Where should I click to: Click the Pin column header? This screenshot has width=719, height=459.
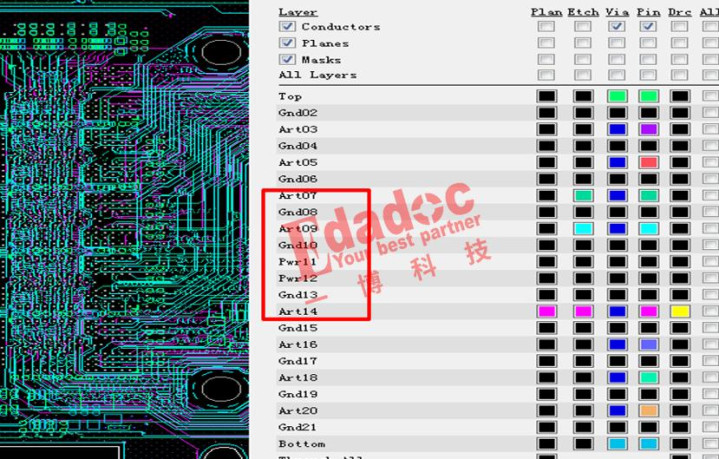click(x=648, y=12)
